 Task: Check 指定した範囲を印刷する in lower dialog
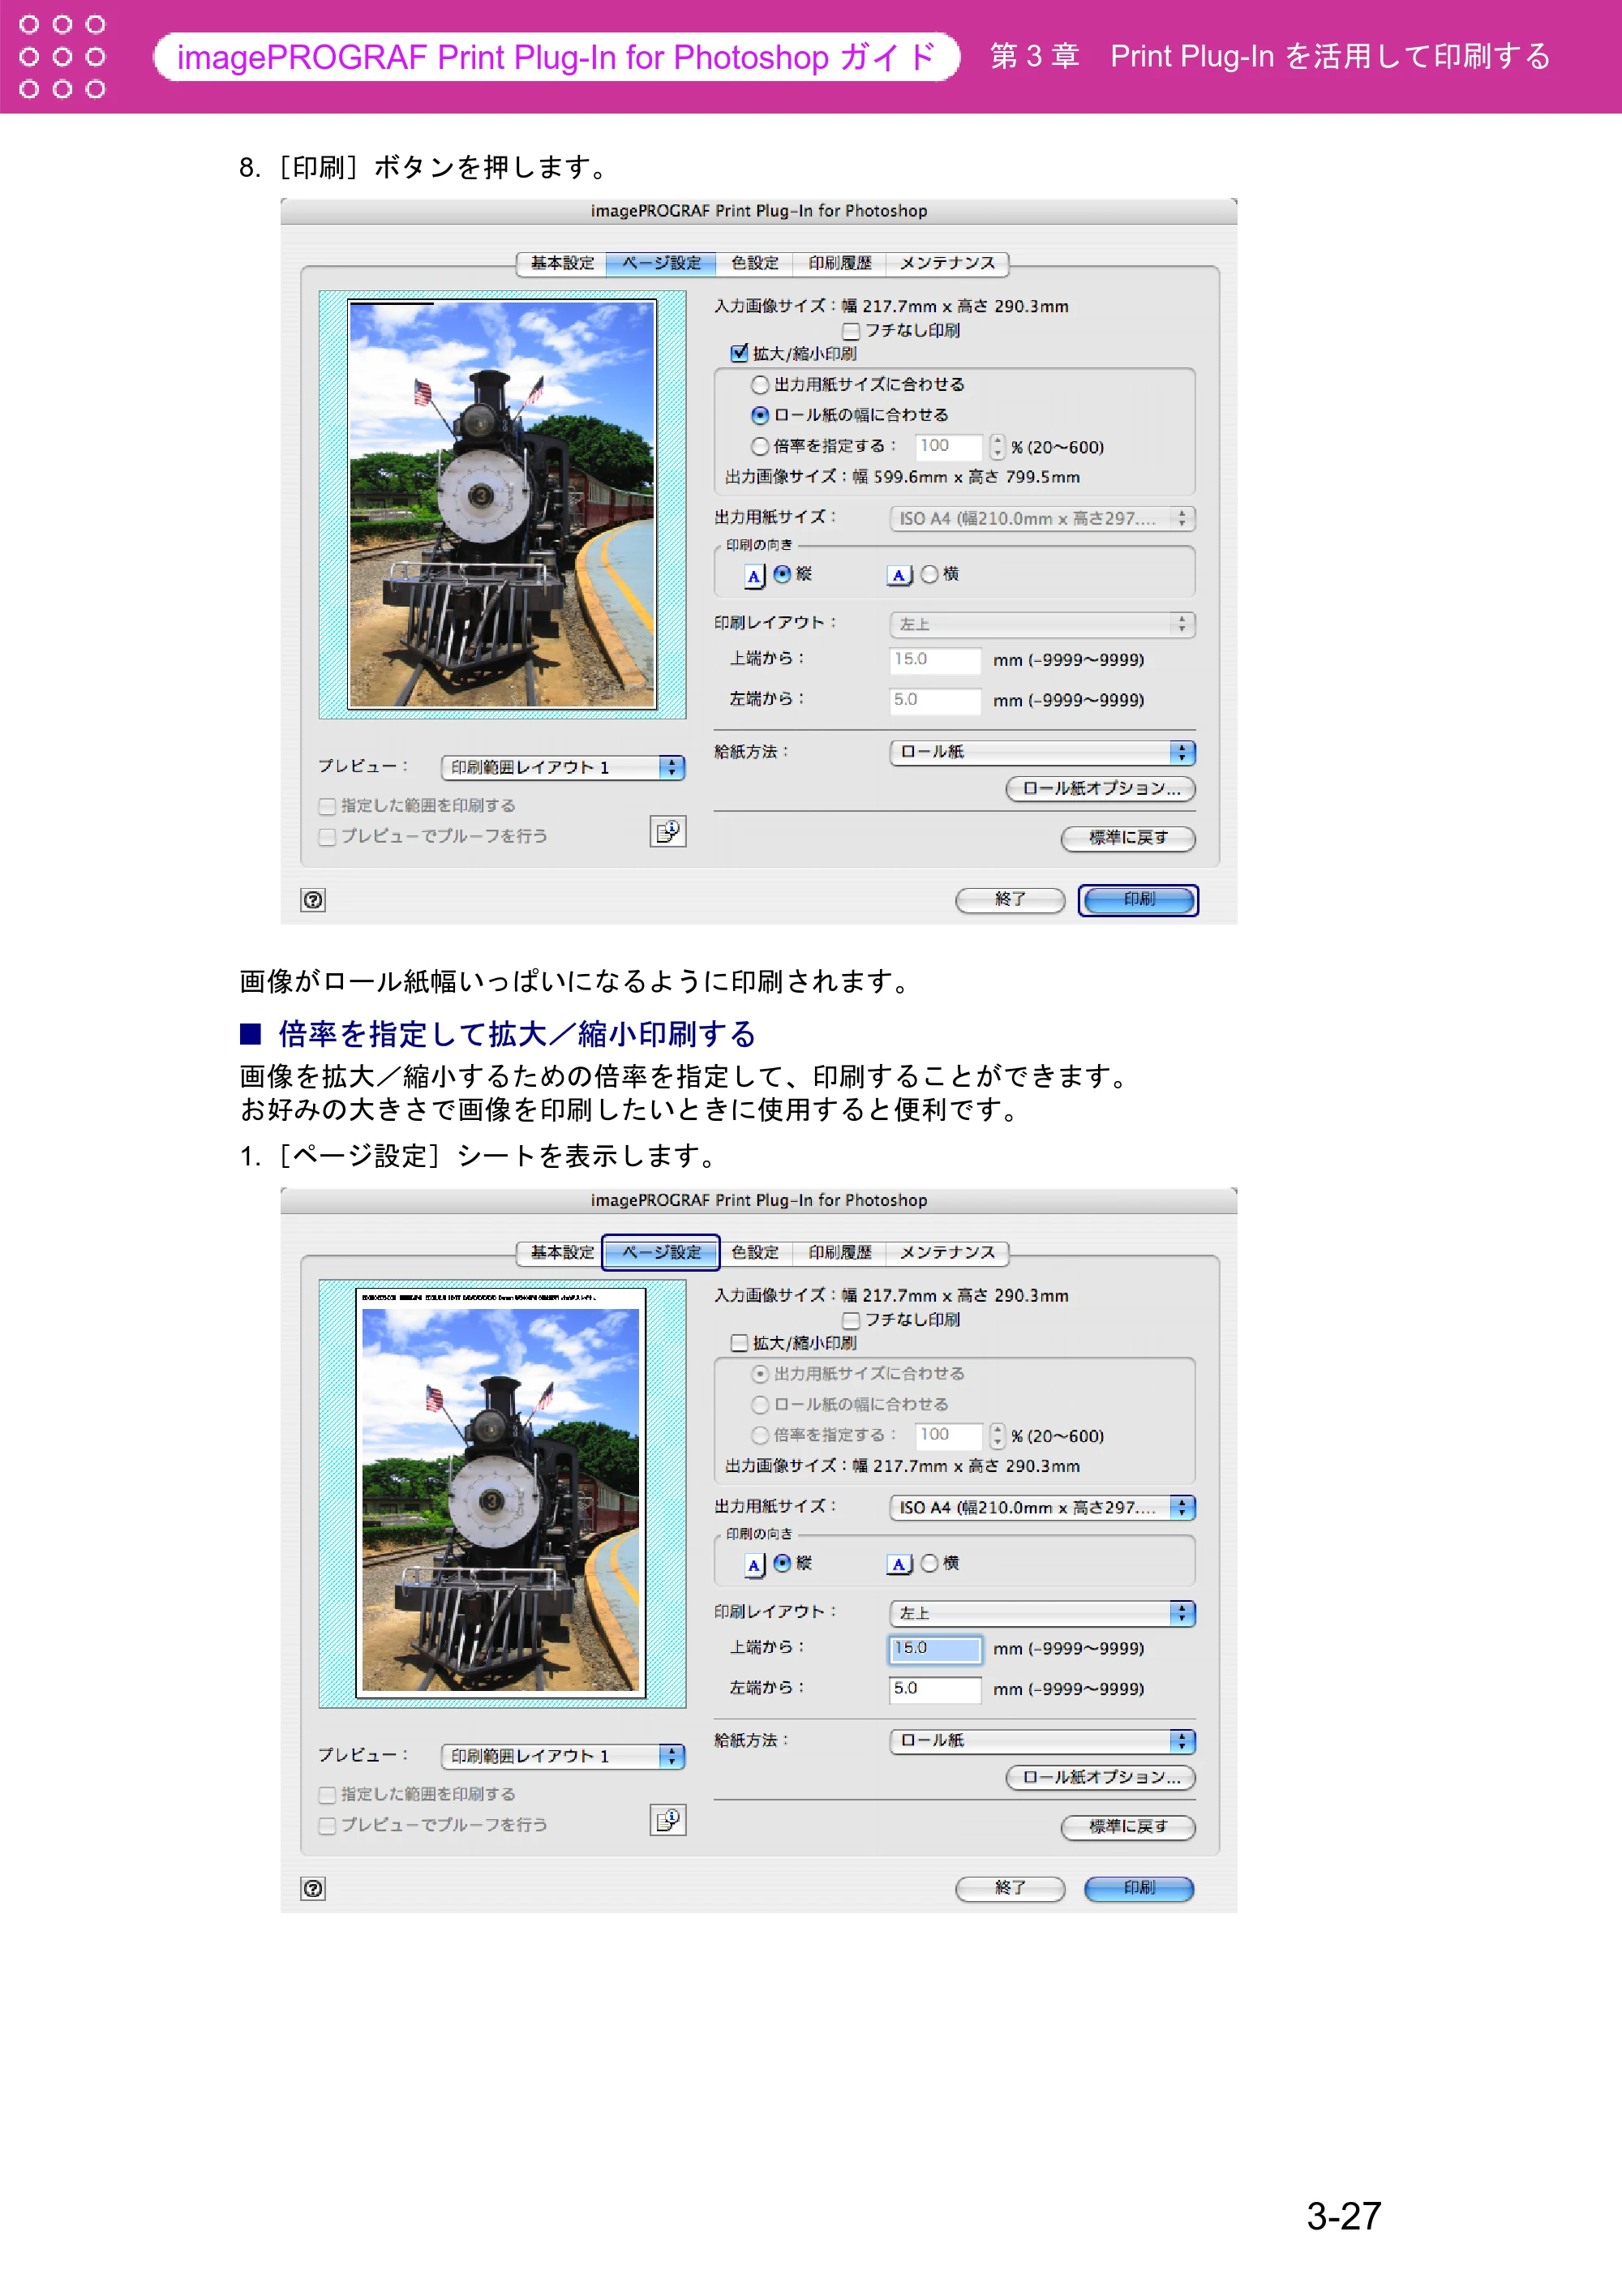(x=327, y=1795)
